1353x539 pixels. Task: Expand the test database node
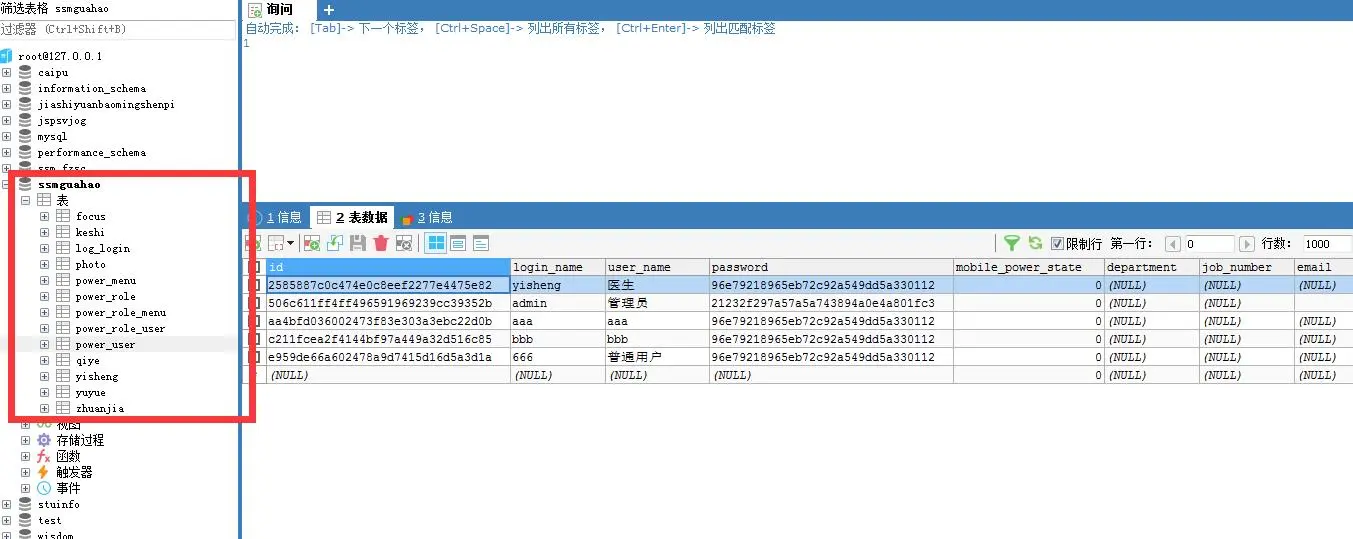click(x=6, y=520)
